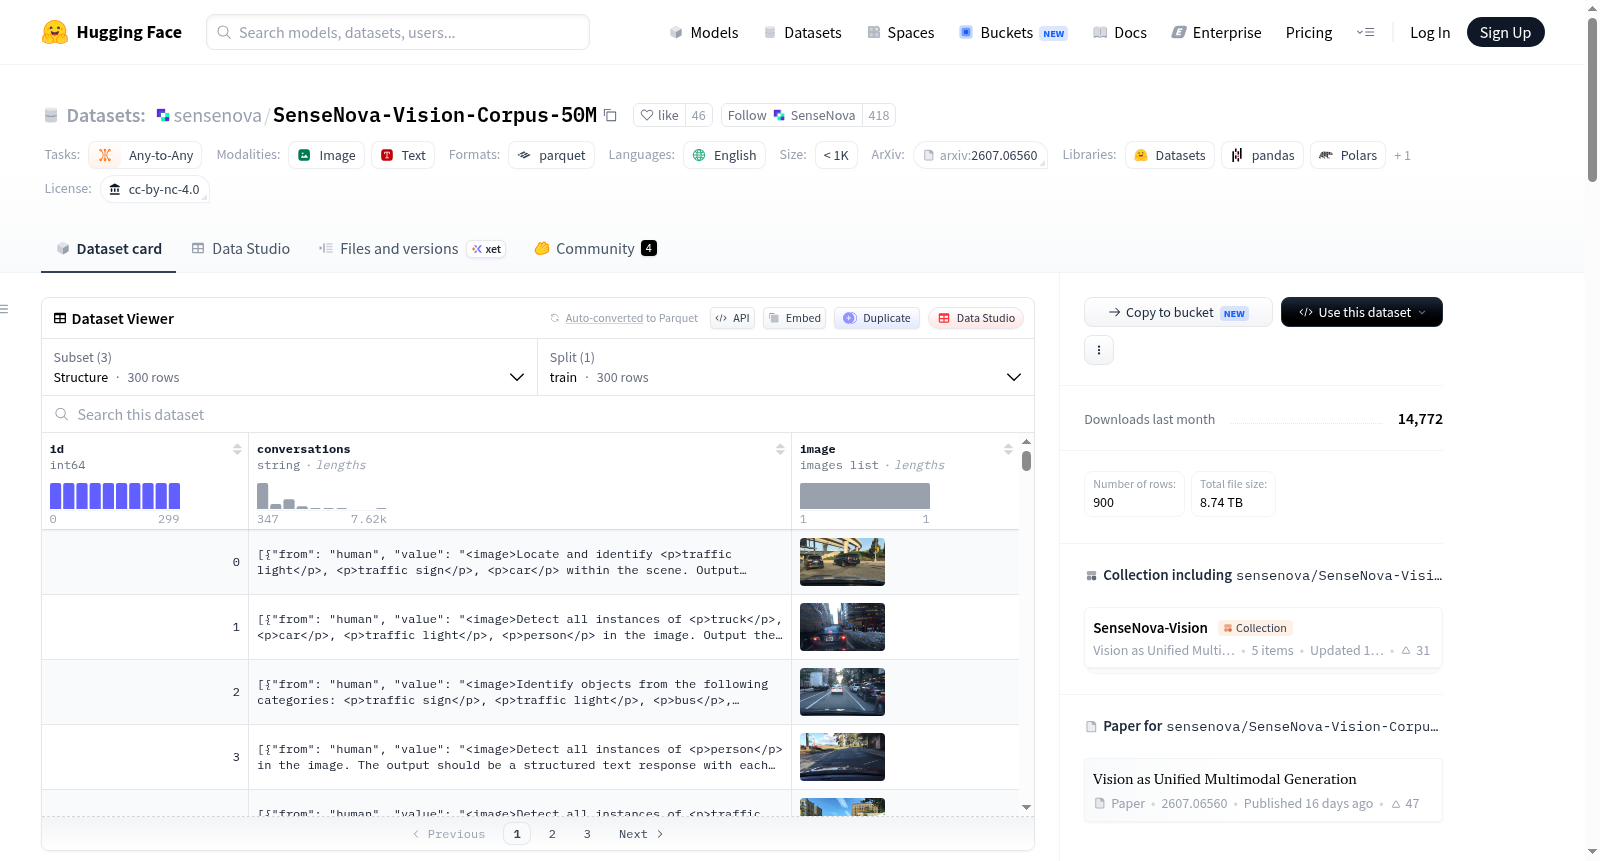Open the row 0 image thumbnail
The width and height of the screenshot is (1600, 861).
coord(842,562)
